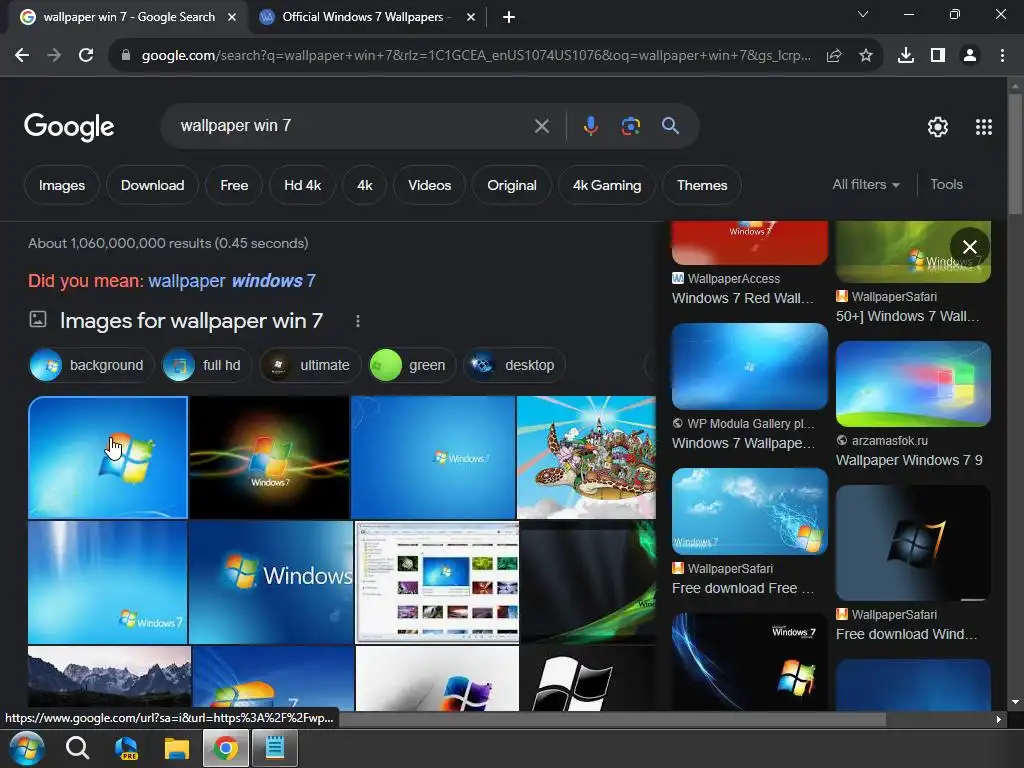This screenshot has height=768, width=1024.
Task: Open colorful turtle illustration thumbnail
Action: tap(586, 457)
